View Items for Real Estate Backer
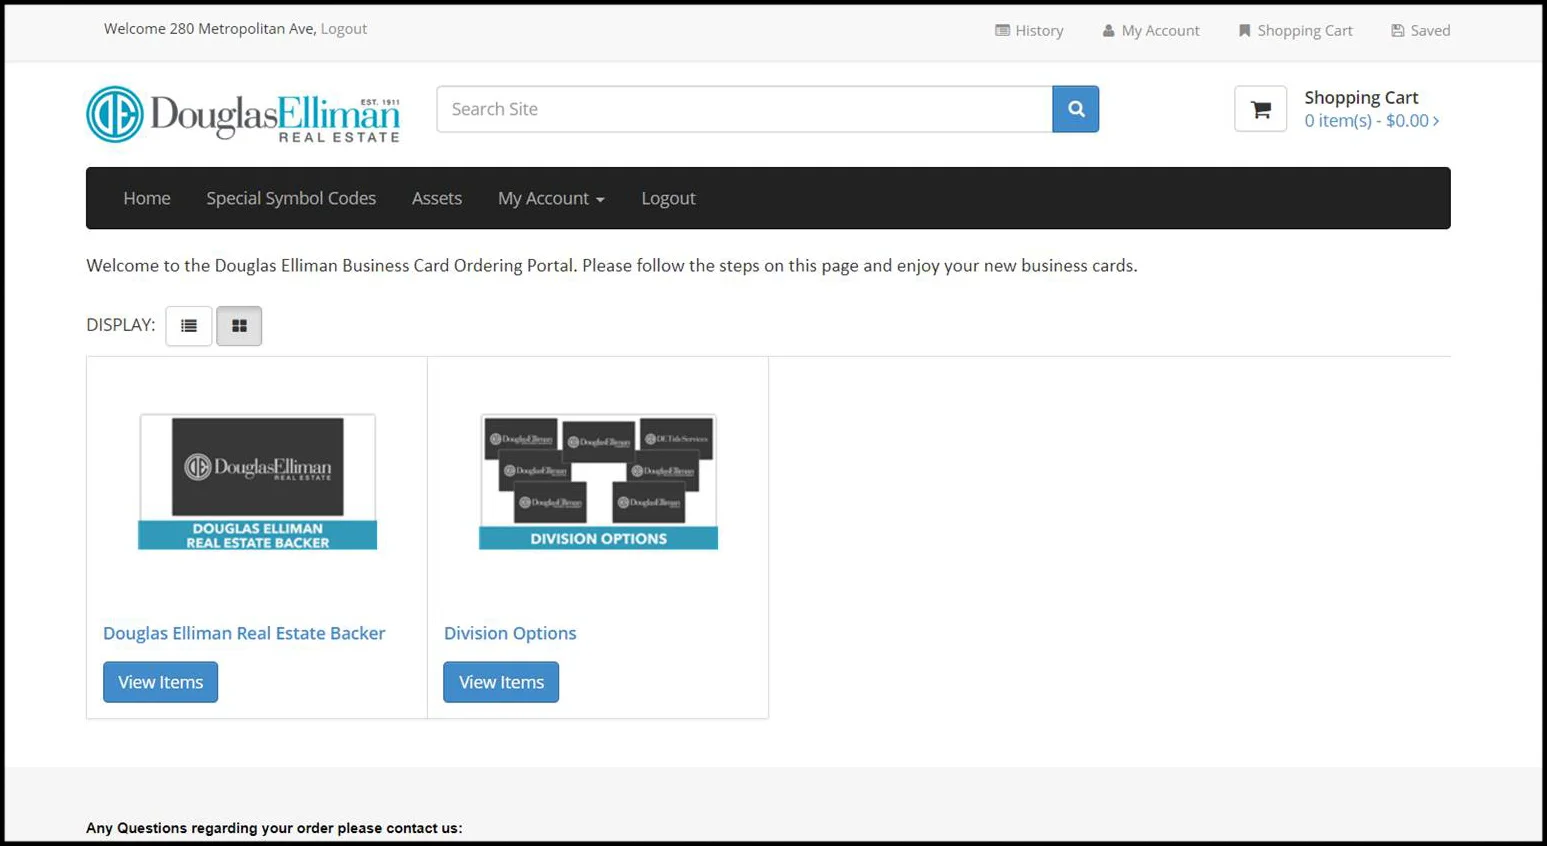This screenshot has height=846, width=1547. pos(160,682)
